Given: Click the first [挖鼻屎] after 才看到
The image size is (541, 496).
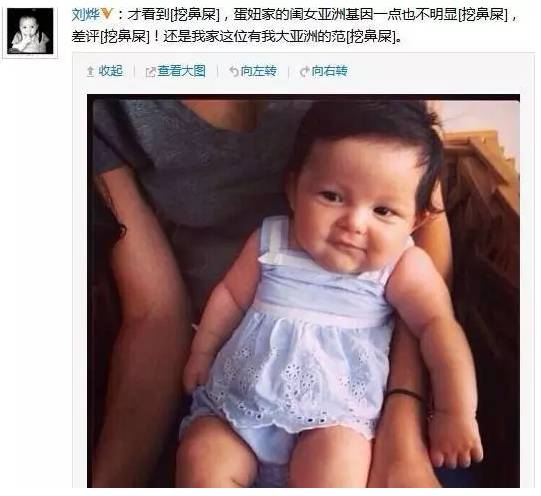Looking at the screenshot, I should [195, 14].
